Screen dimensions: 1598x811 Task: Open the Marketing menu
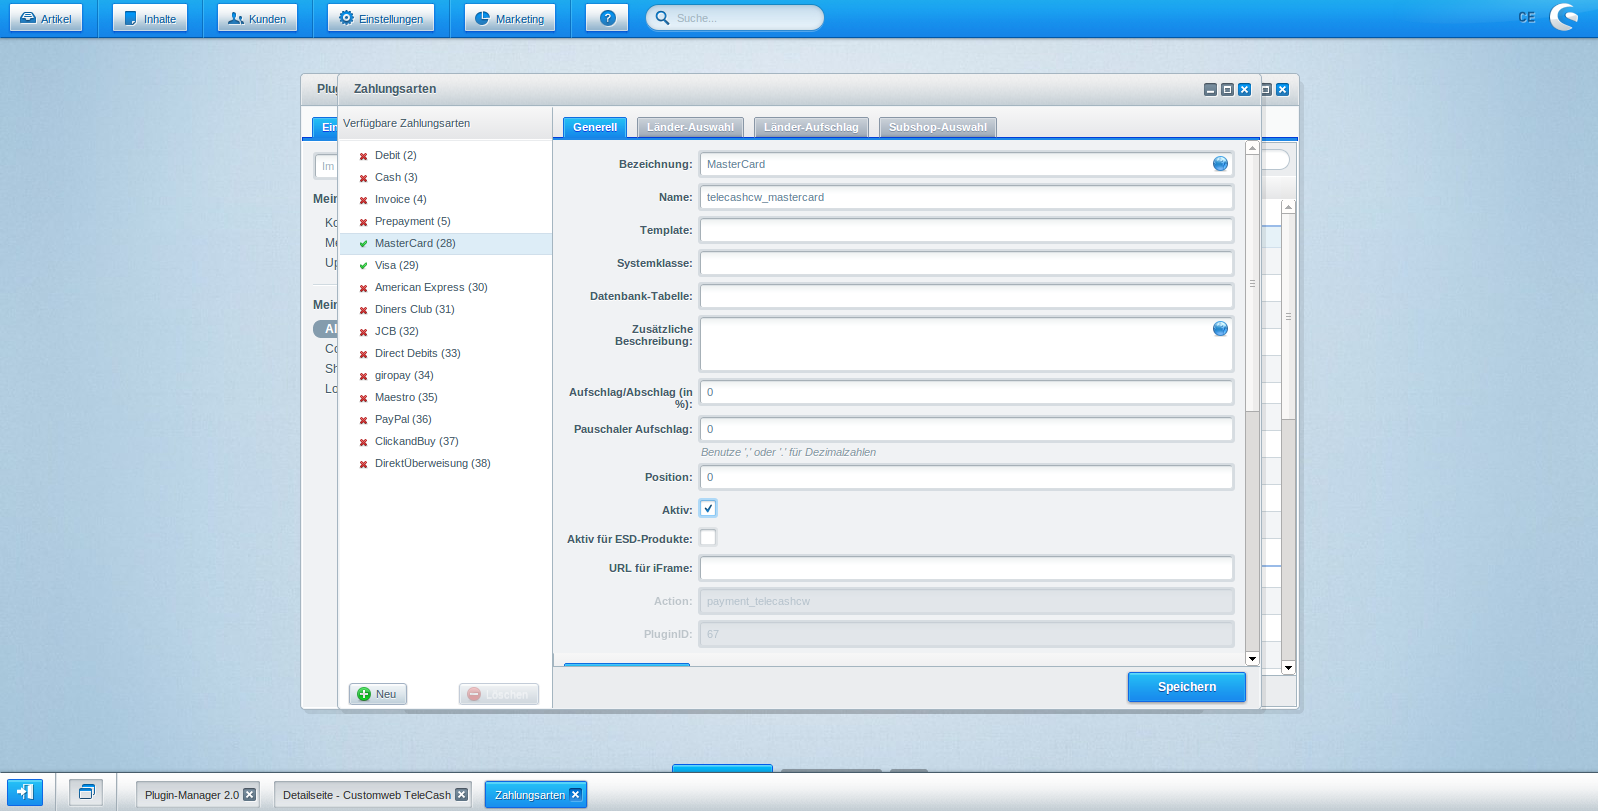pyautogui.click(x=510, y=18)
